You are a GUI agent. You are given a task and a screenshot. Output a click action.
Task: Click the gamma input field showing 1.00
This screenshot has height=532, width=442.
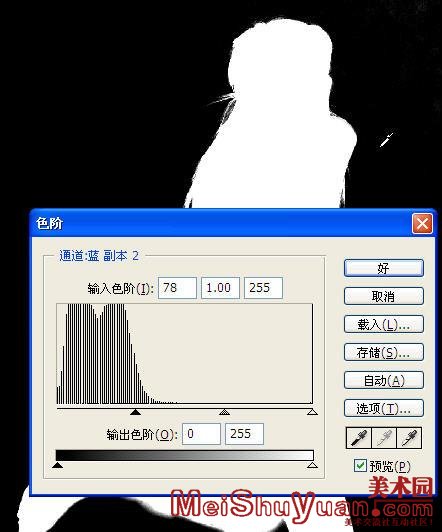coord(220,288)
